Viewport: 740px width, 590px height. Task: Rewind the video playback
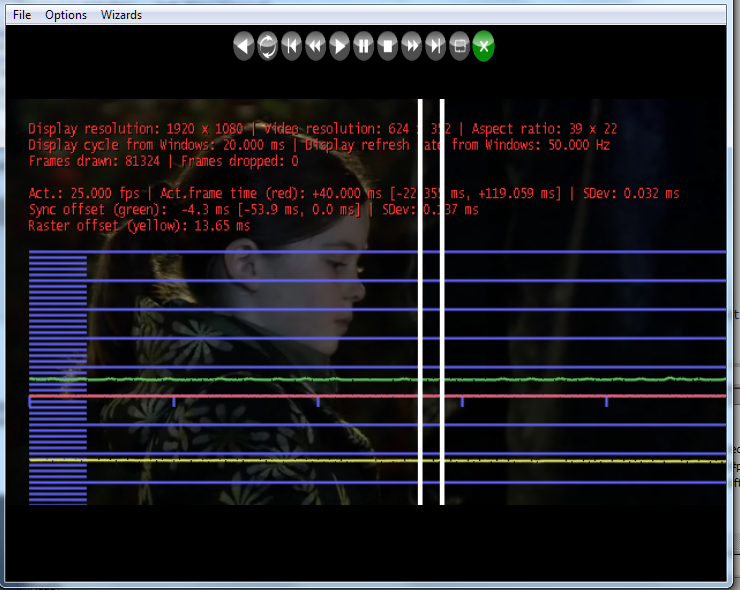[x=316, y=46]
